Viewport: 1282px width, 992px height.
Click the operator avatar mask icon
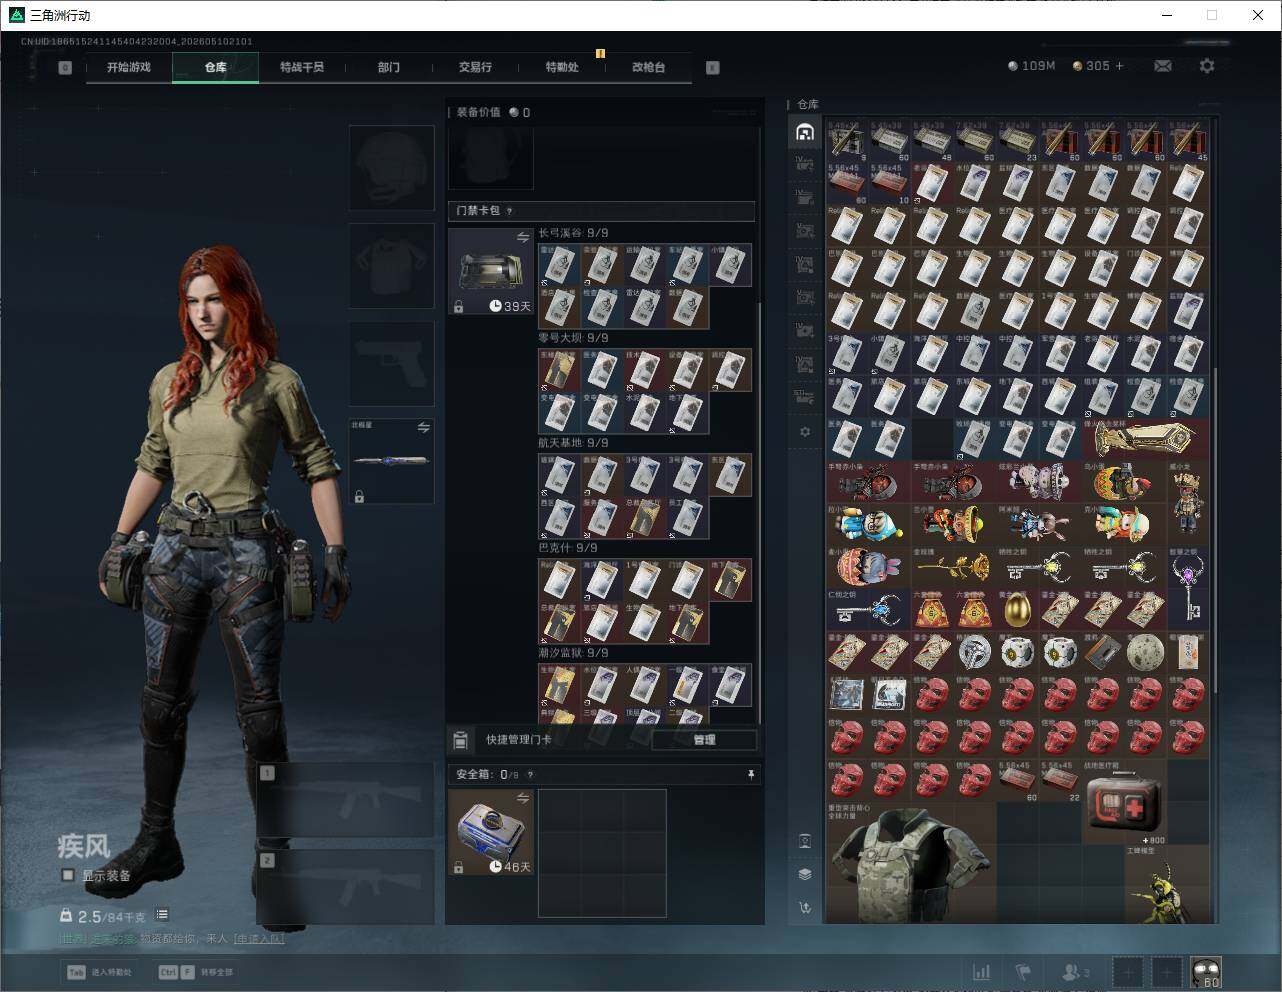(1206, 972)
